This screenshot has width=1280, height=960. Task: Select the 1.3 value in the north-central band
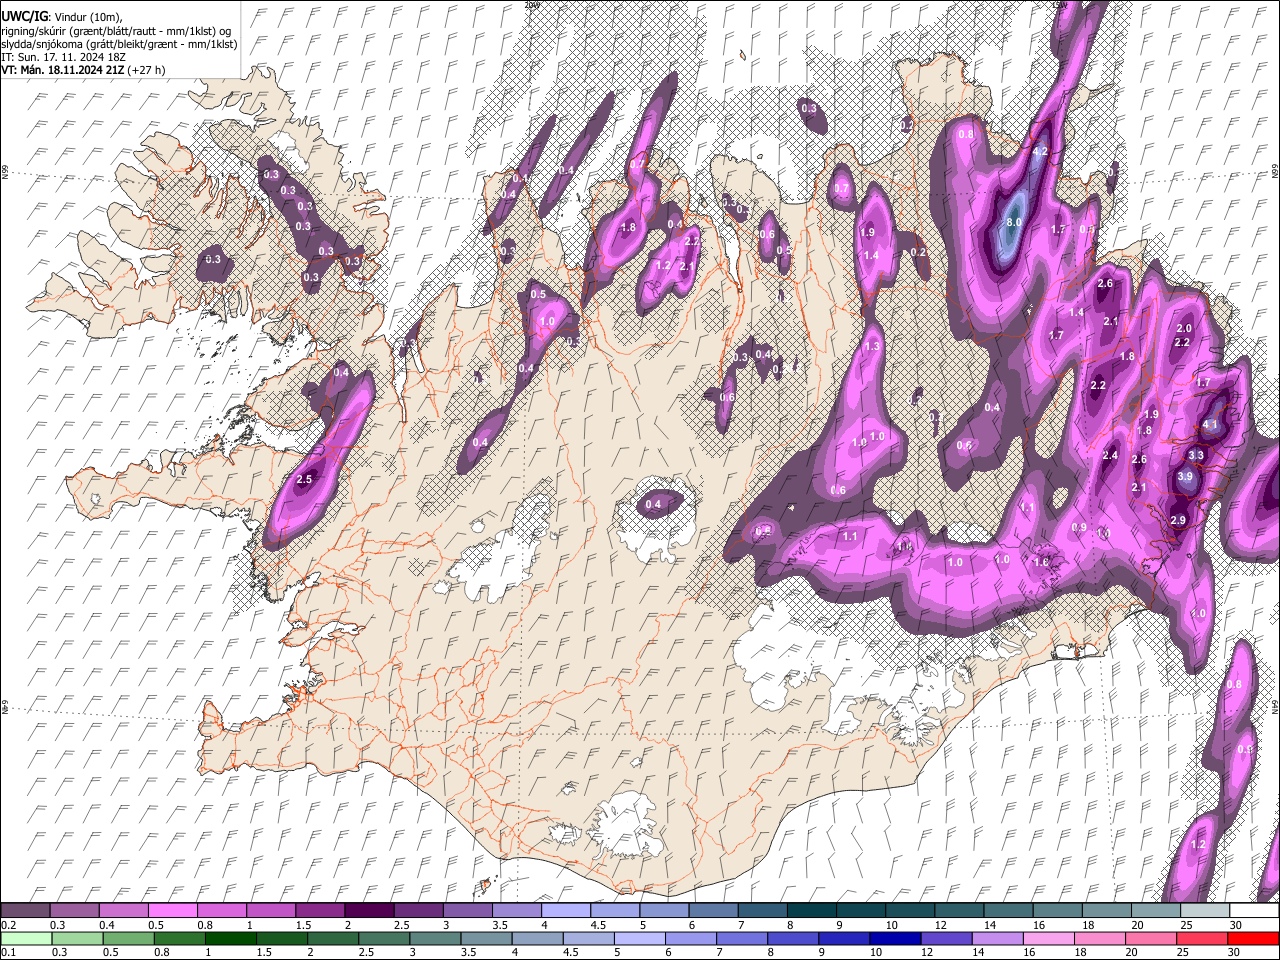(x=872, y=346)
